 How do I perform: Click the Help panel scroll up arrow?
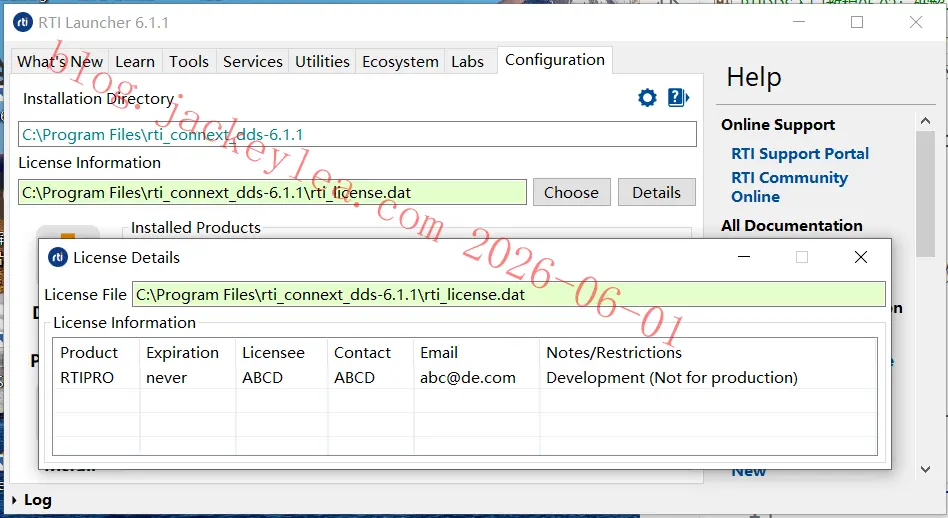click(925, 121)
